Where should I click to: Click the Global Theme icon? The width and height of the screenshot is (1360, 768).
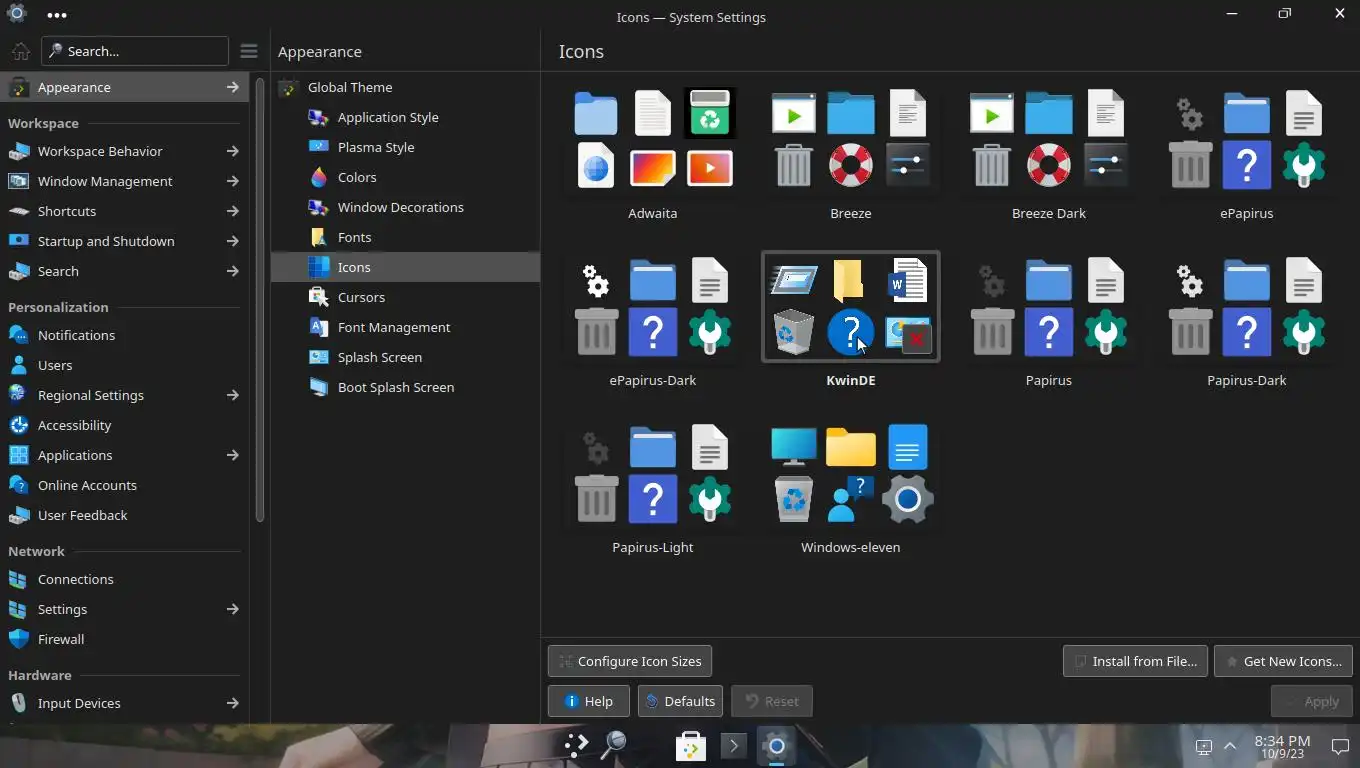tap(289, 87)
